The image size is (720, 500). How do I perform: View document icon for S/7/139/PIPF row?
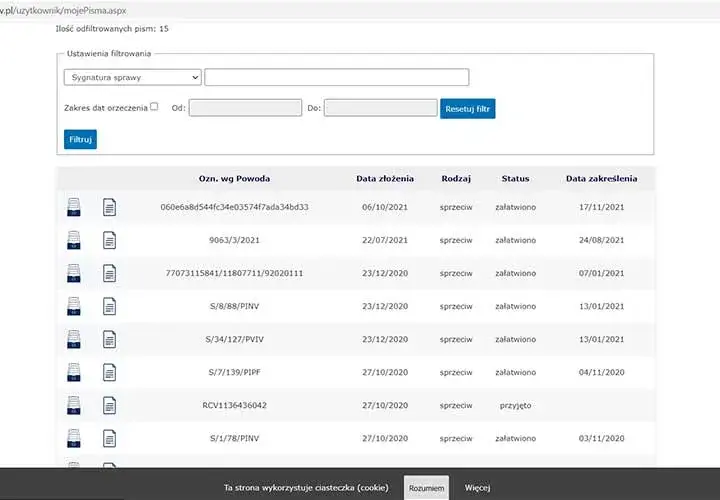[109, 372]
